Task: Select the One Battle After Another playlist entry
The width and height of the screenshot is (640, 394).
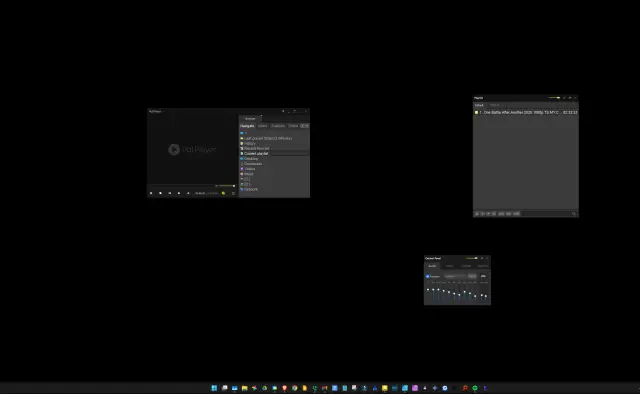Action: coord(526,112)
